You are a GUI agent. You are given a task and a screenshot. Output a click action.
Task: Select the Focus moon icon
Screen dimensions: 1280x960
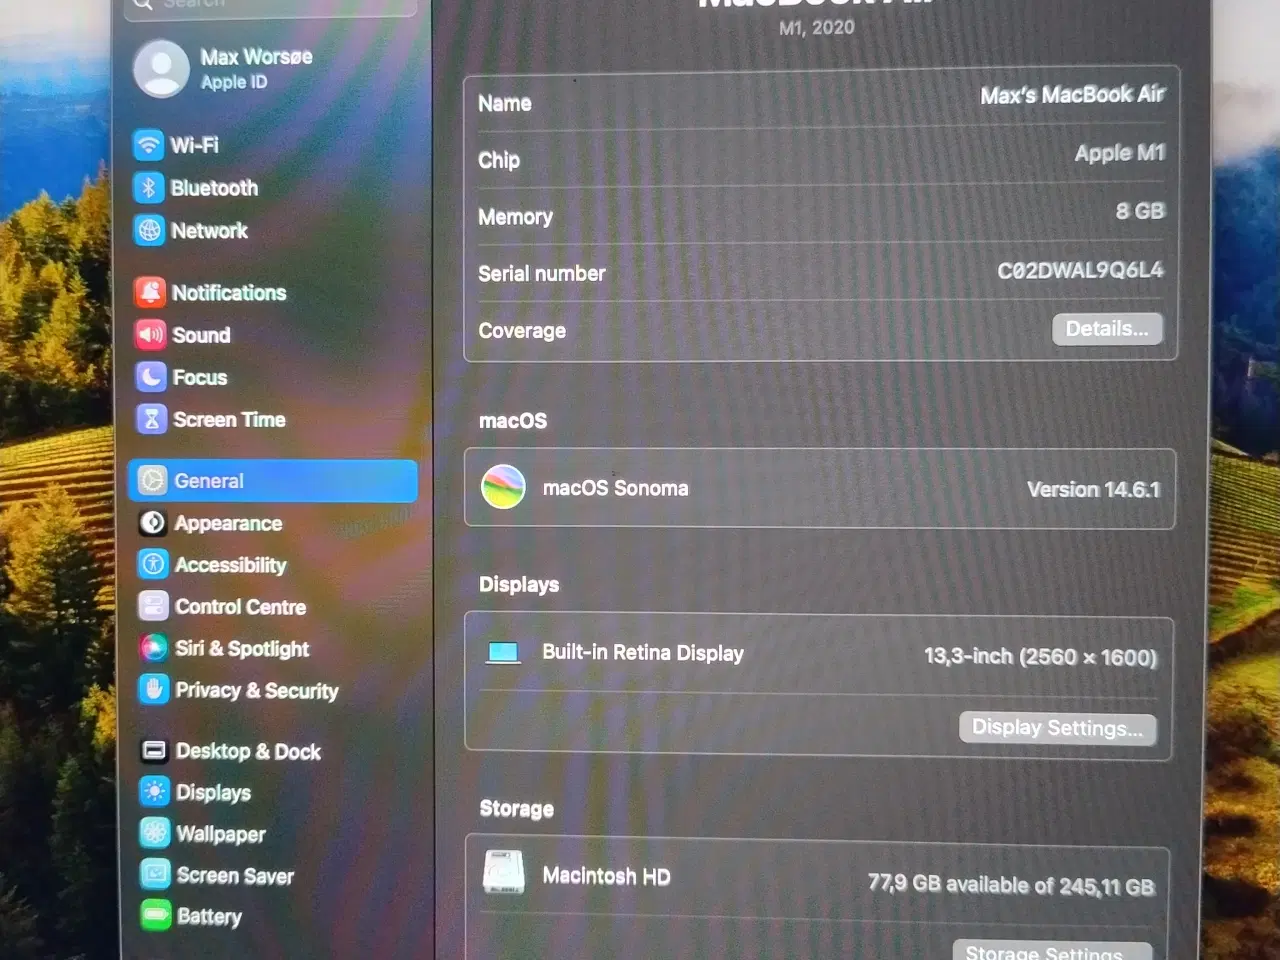pos(150,377)
